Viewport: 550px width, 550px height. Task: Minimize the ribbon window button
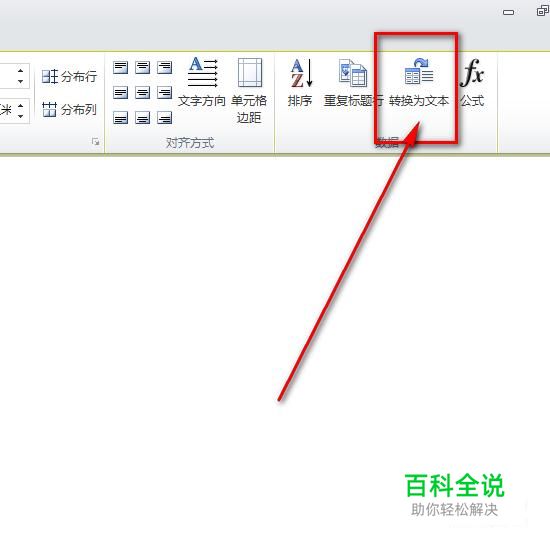[509, 12]
